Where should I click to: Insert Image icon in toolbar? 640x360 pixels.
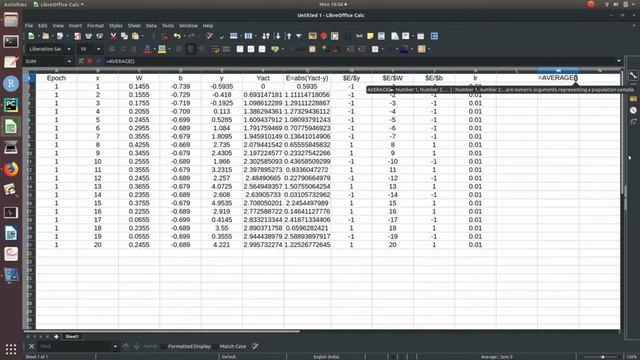[x=312, y=36]
